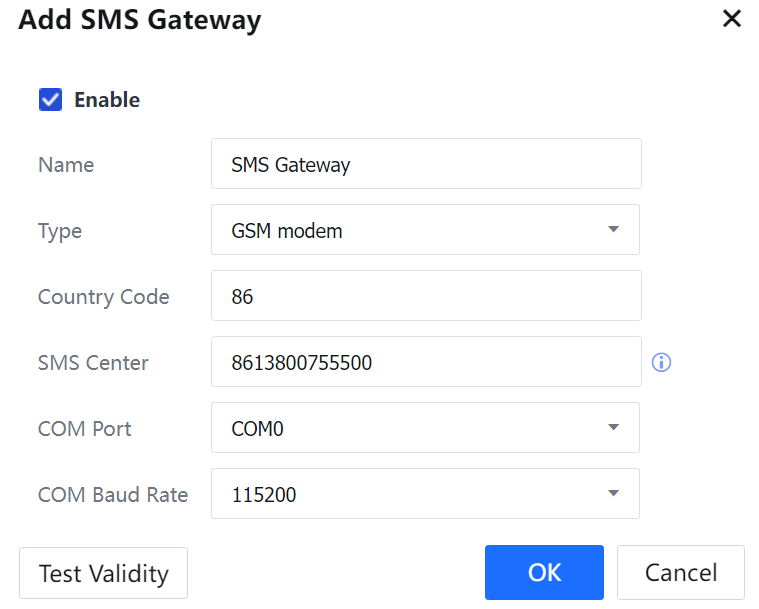This screenshot has height=609, width=759.
Task: Click the SMS Center label
Action: click(93, 363)
